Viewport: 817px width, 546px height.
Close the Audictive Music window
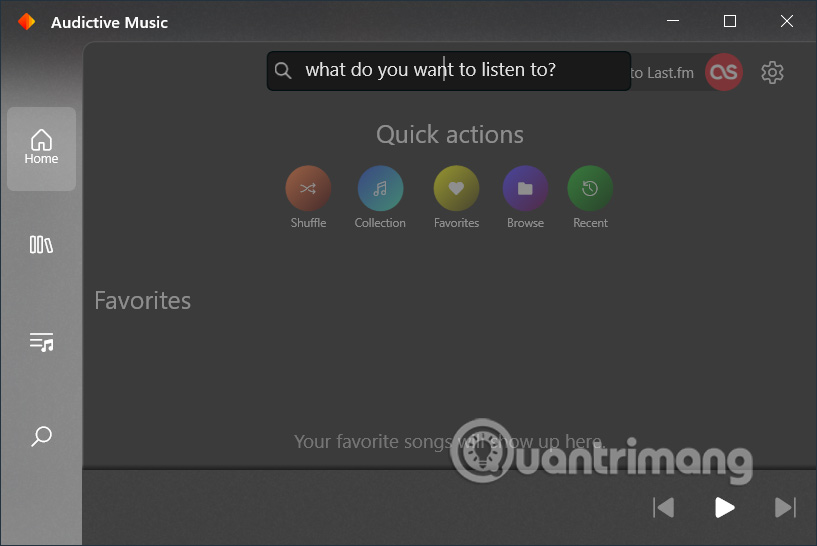(x=787, y=21)
